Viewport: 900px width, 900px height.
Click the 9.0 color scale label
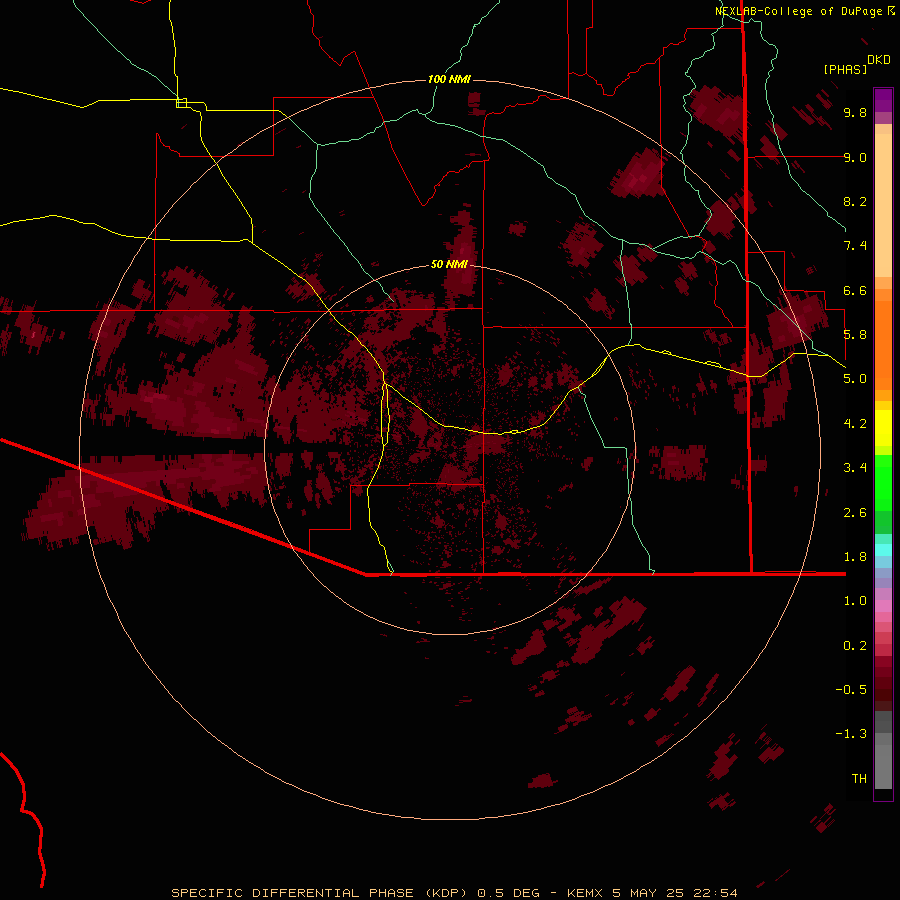pyautogui.click(x=855, y=157)
